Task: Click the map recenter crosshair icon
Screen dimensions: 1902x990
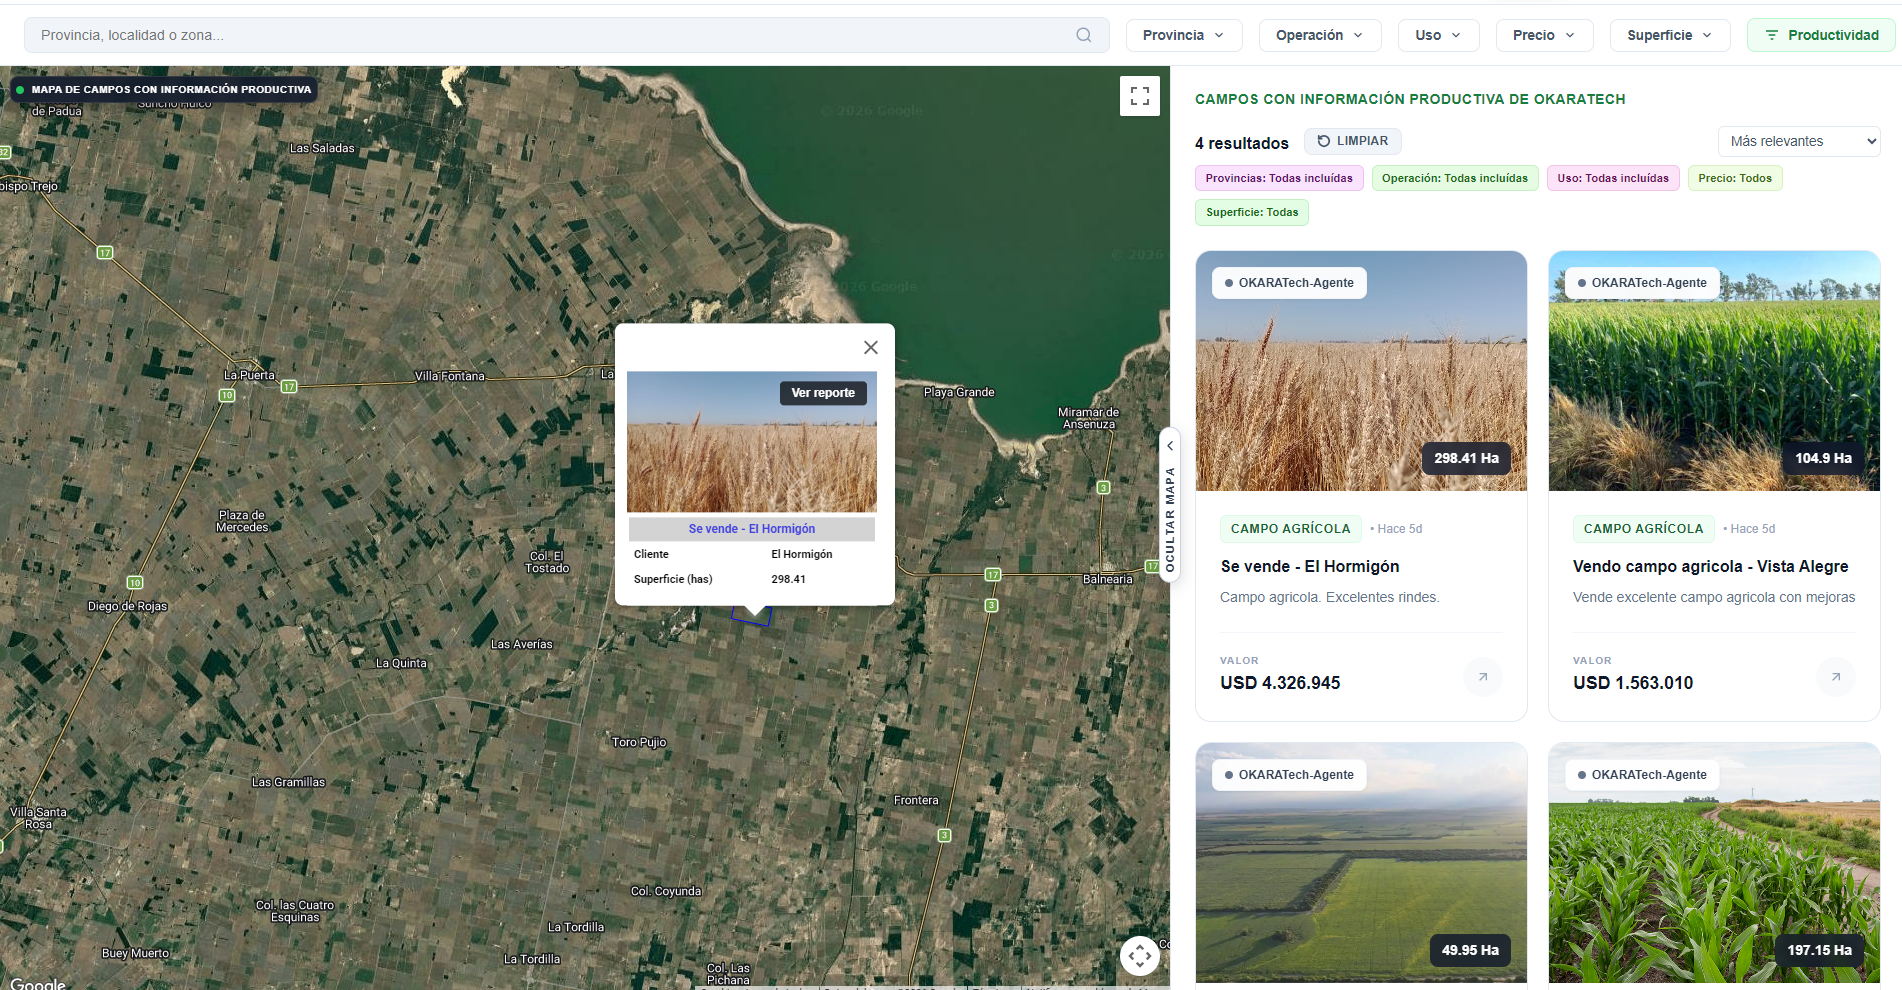Action: (x=1140, y=956)
